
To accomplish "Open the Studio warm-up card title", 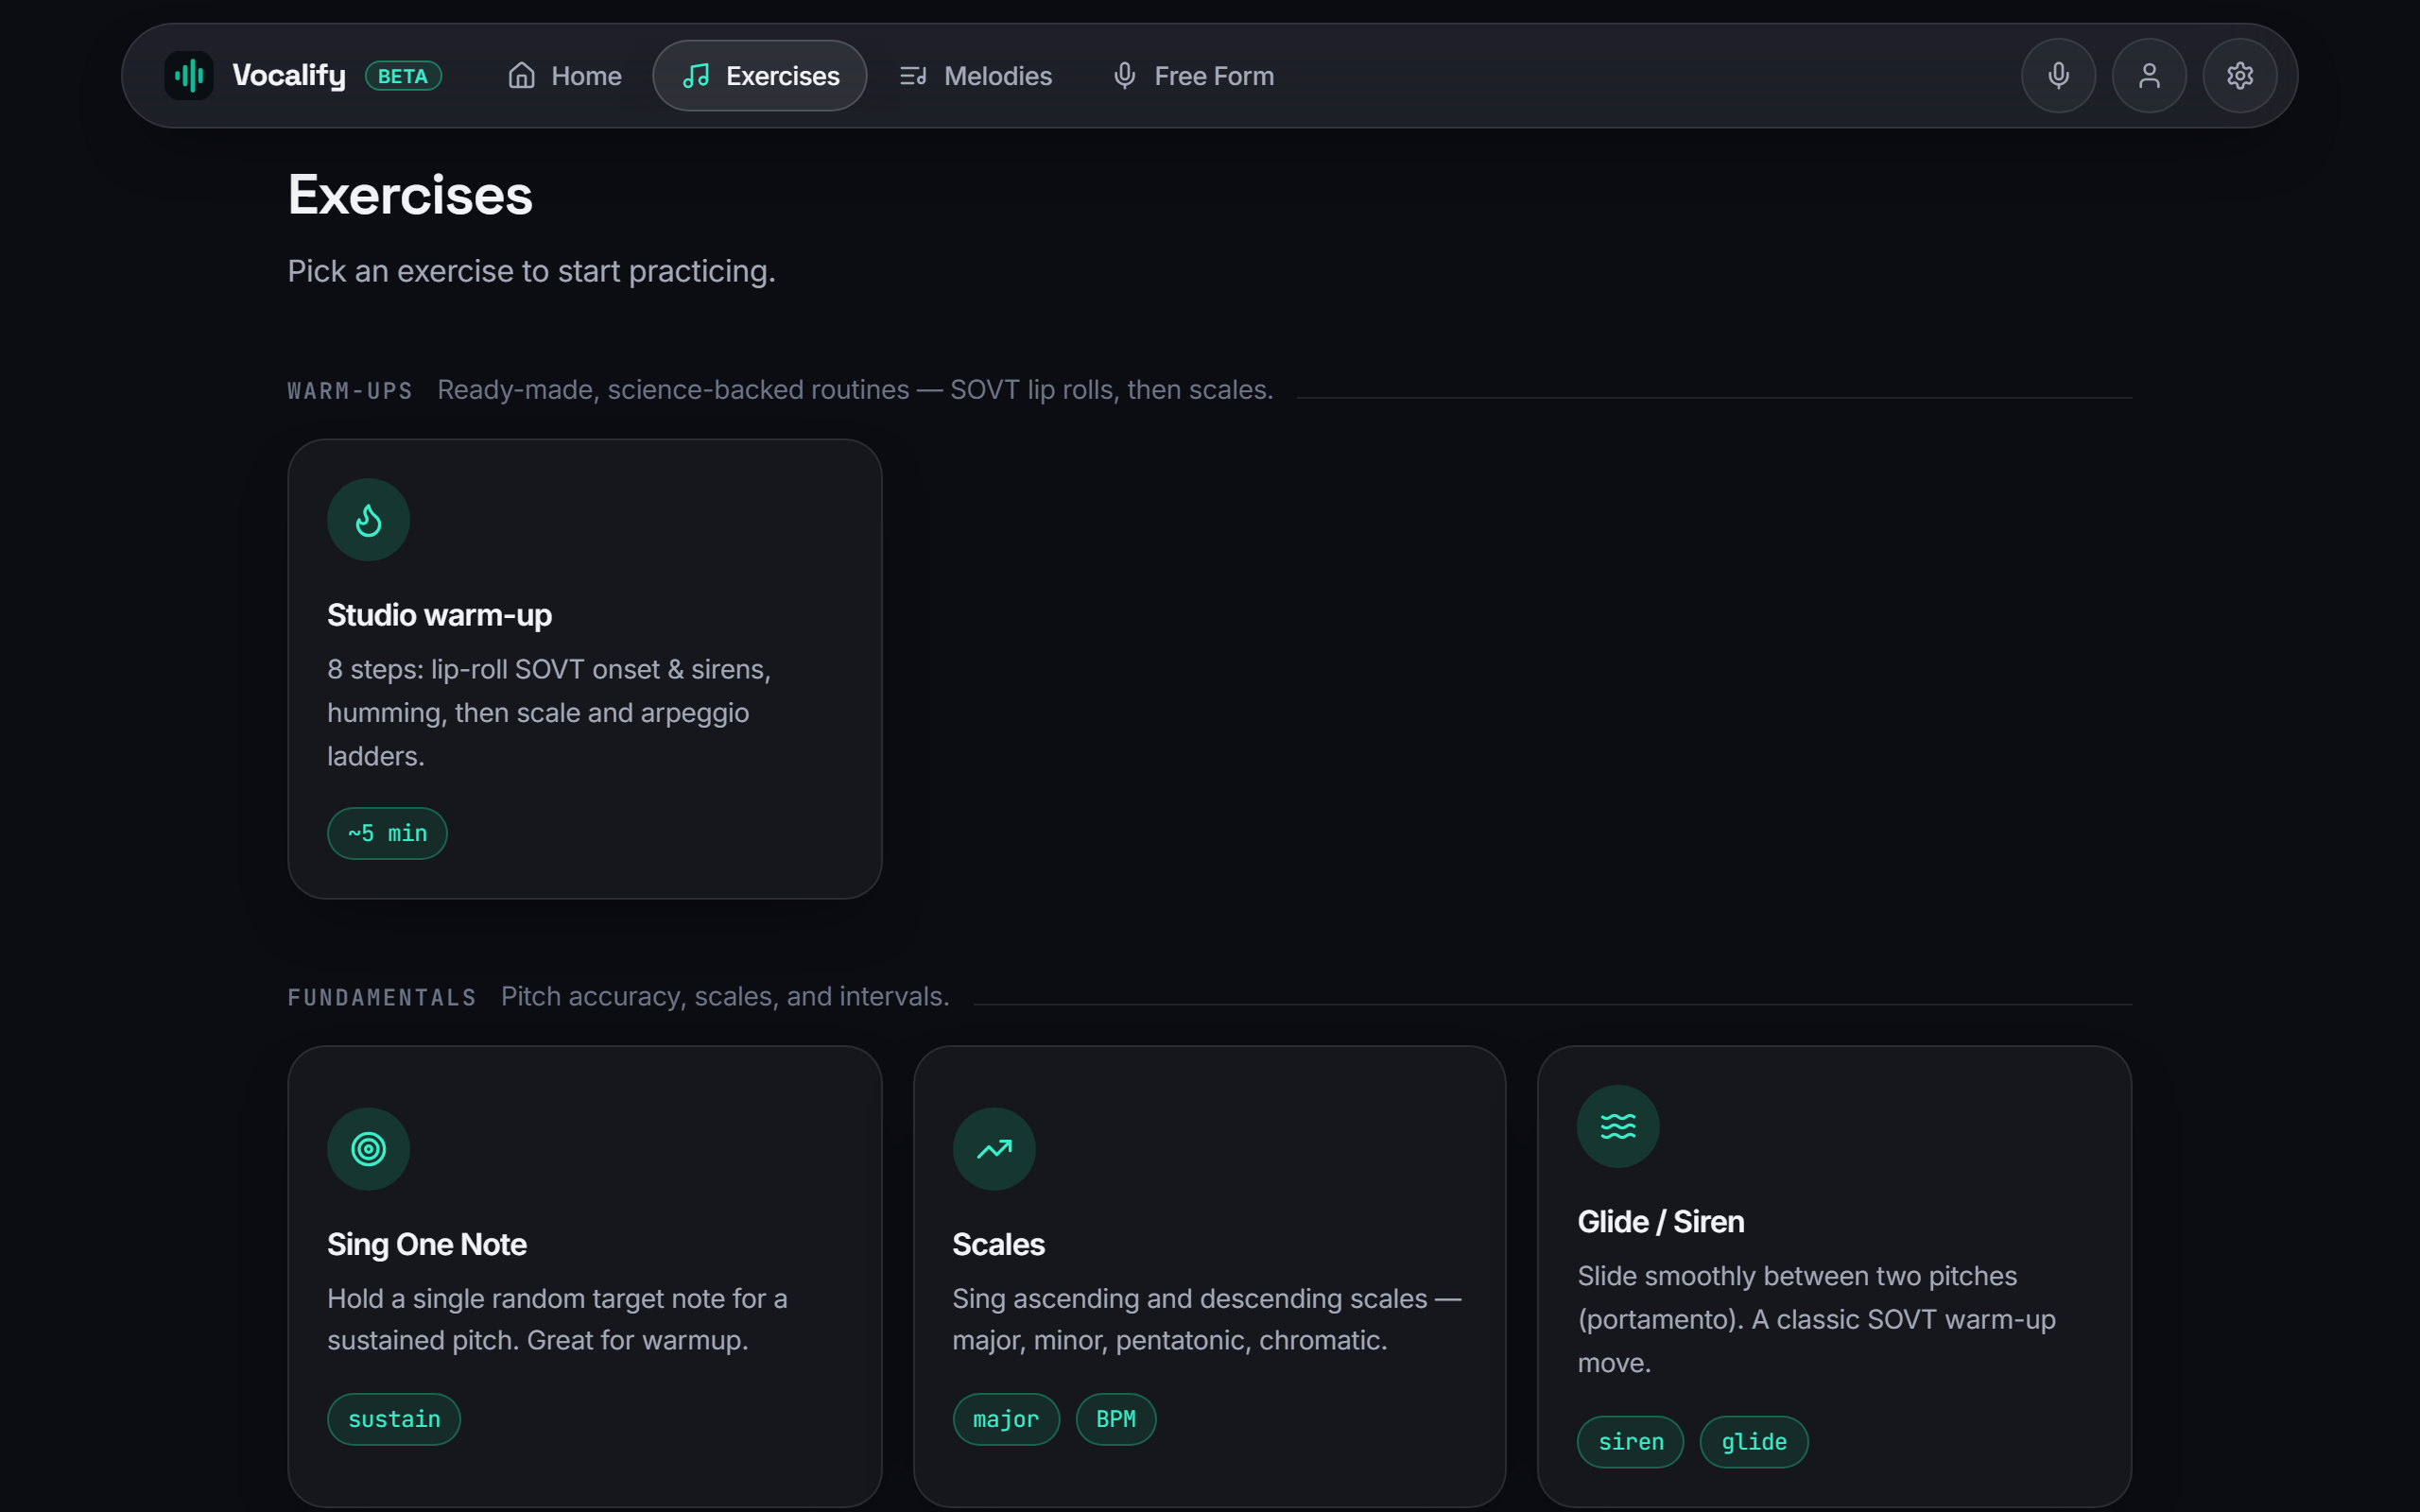I will pos(439,615).
